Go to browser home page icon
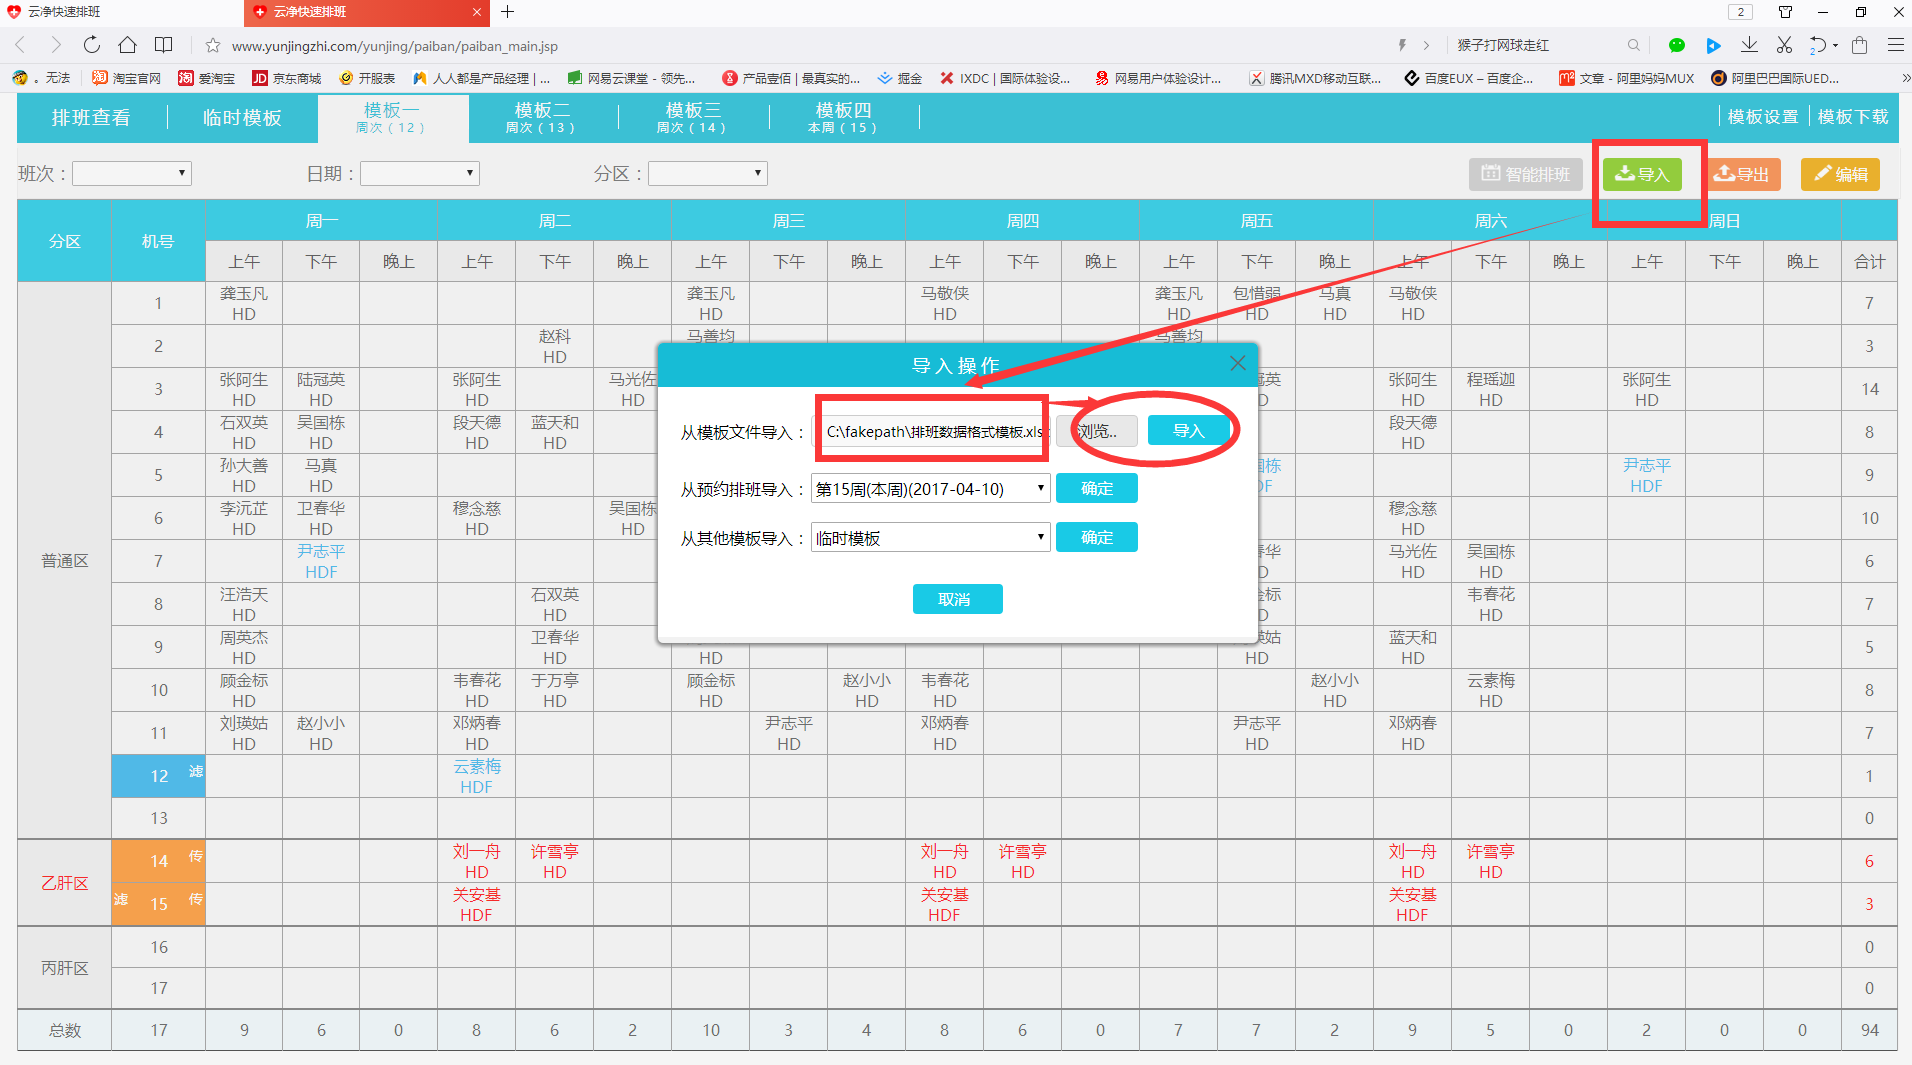Image resolution: width=1912 pixels, height=1065 pixels. point(127,45)
